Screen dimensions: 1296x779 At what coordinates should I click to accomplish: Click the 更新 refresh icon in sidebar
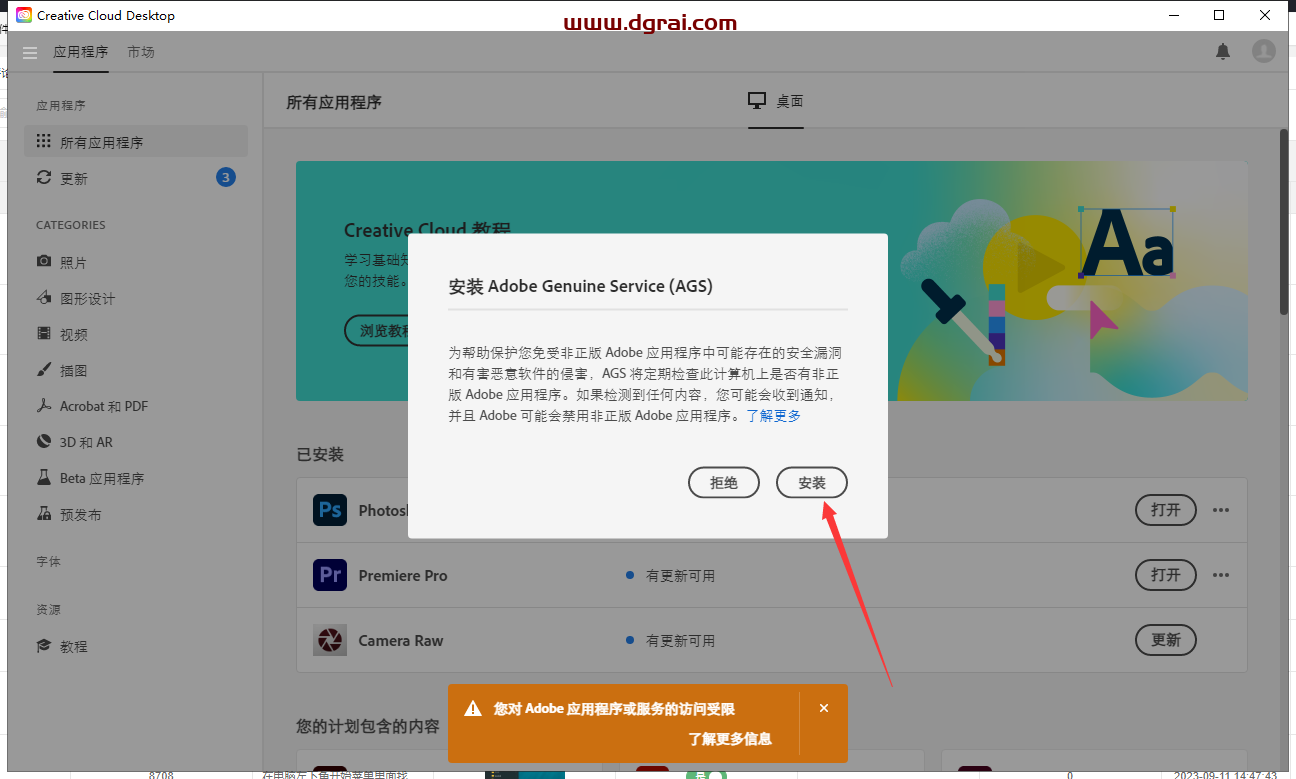click(x=43, y=178)
